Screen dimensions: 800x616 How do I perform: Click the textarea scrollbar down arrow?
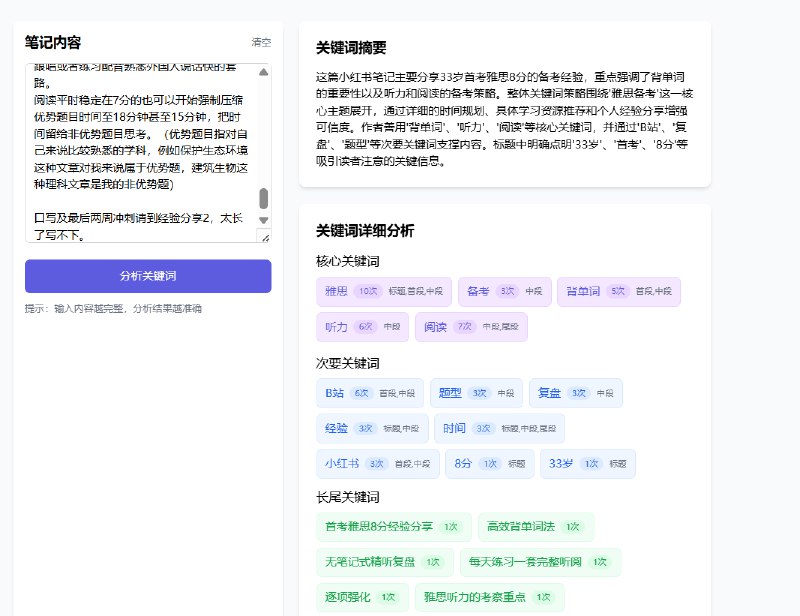click(263, 220)
